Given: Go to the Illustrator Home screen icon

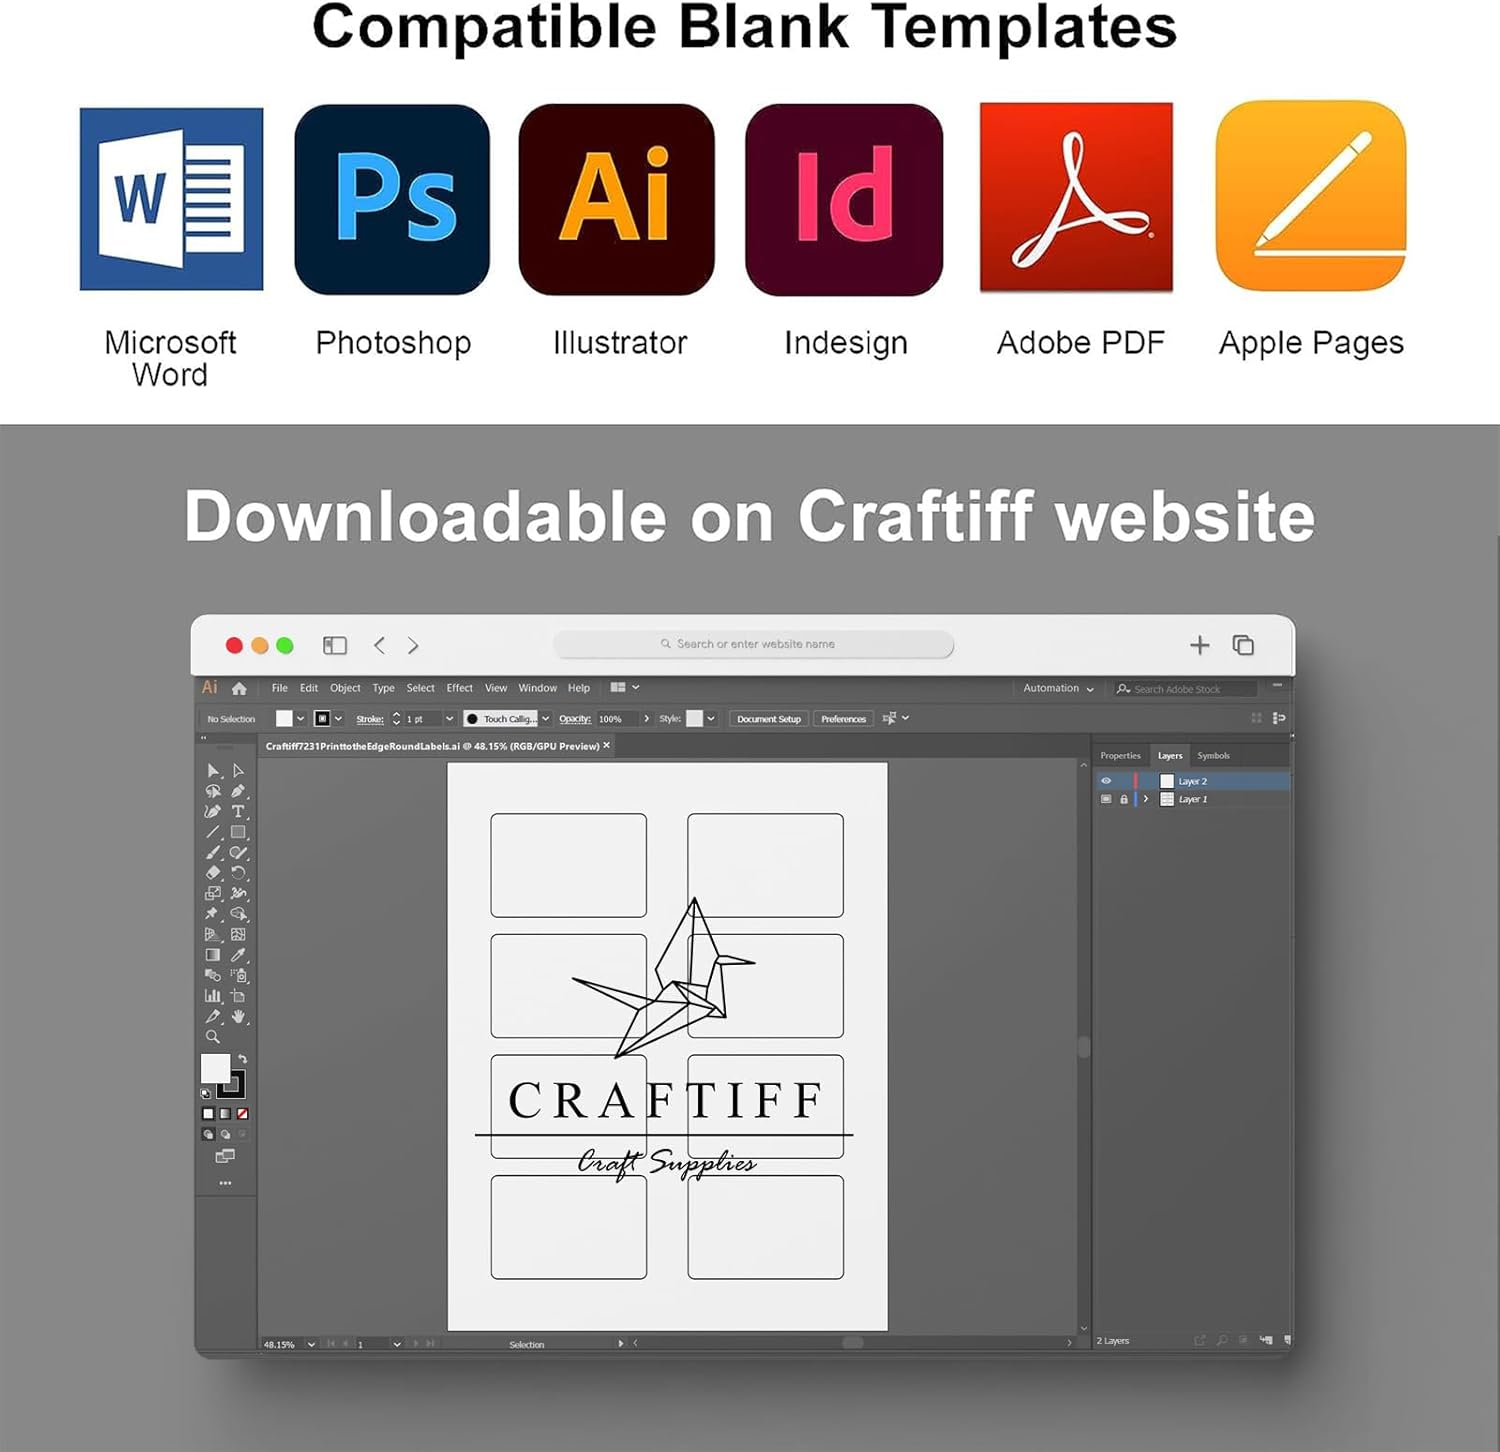Looking at the screenshot, I should point(239,688).
